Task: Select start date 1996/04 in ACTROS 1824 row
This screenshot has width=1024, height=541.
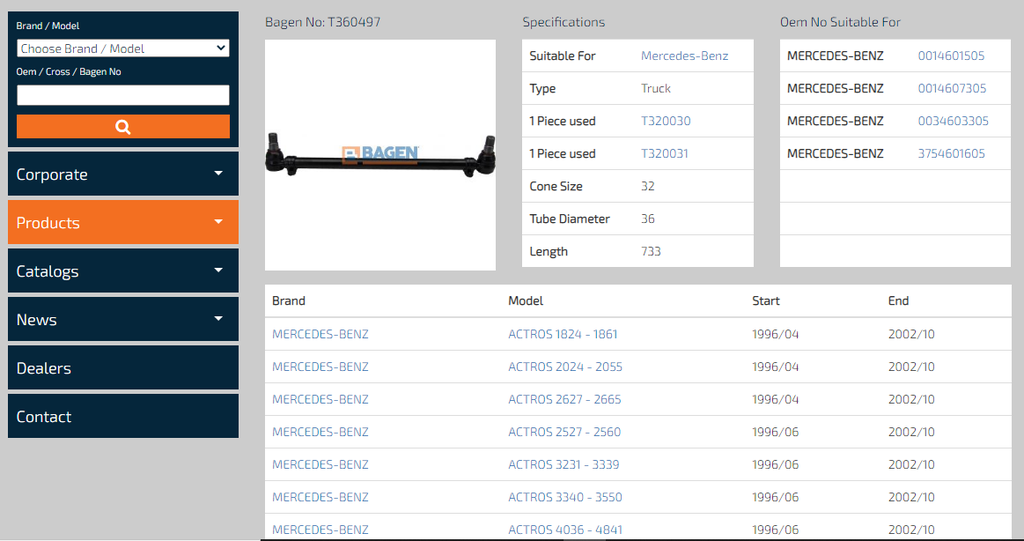Action: point(775,334)
